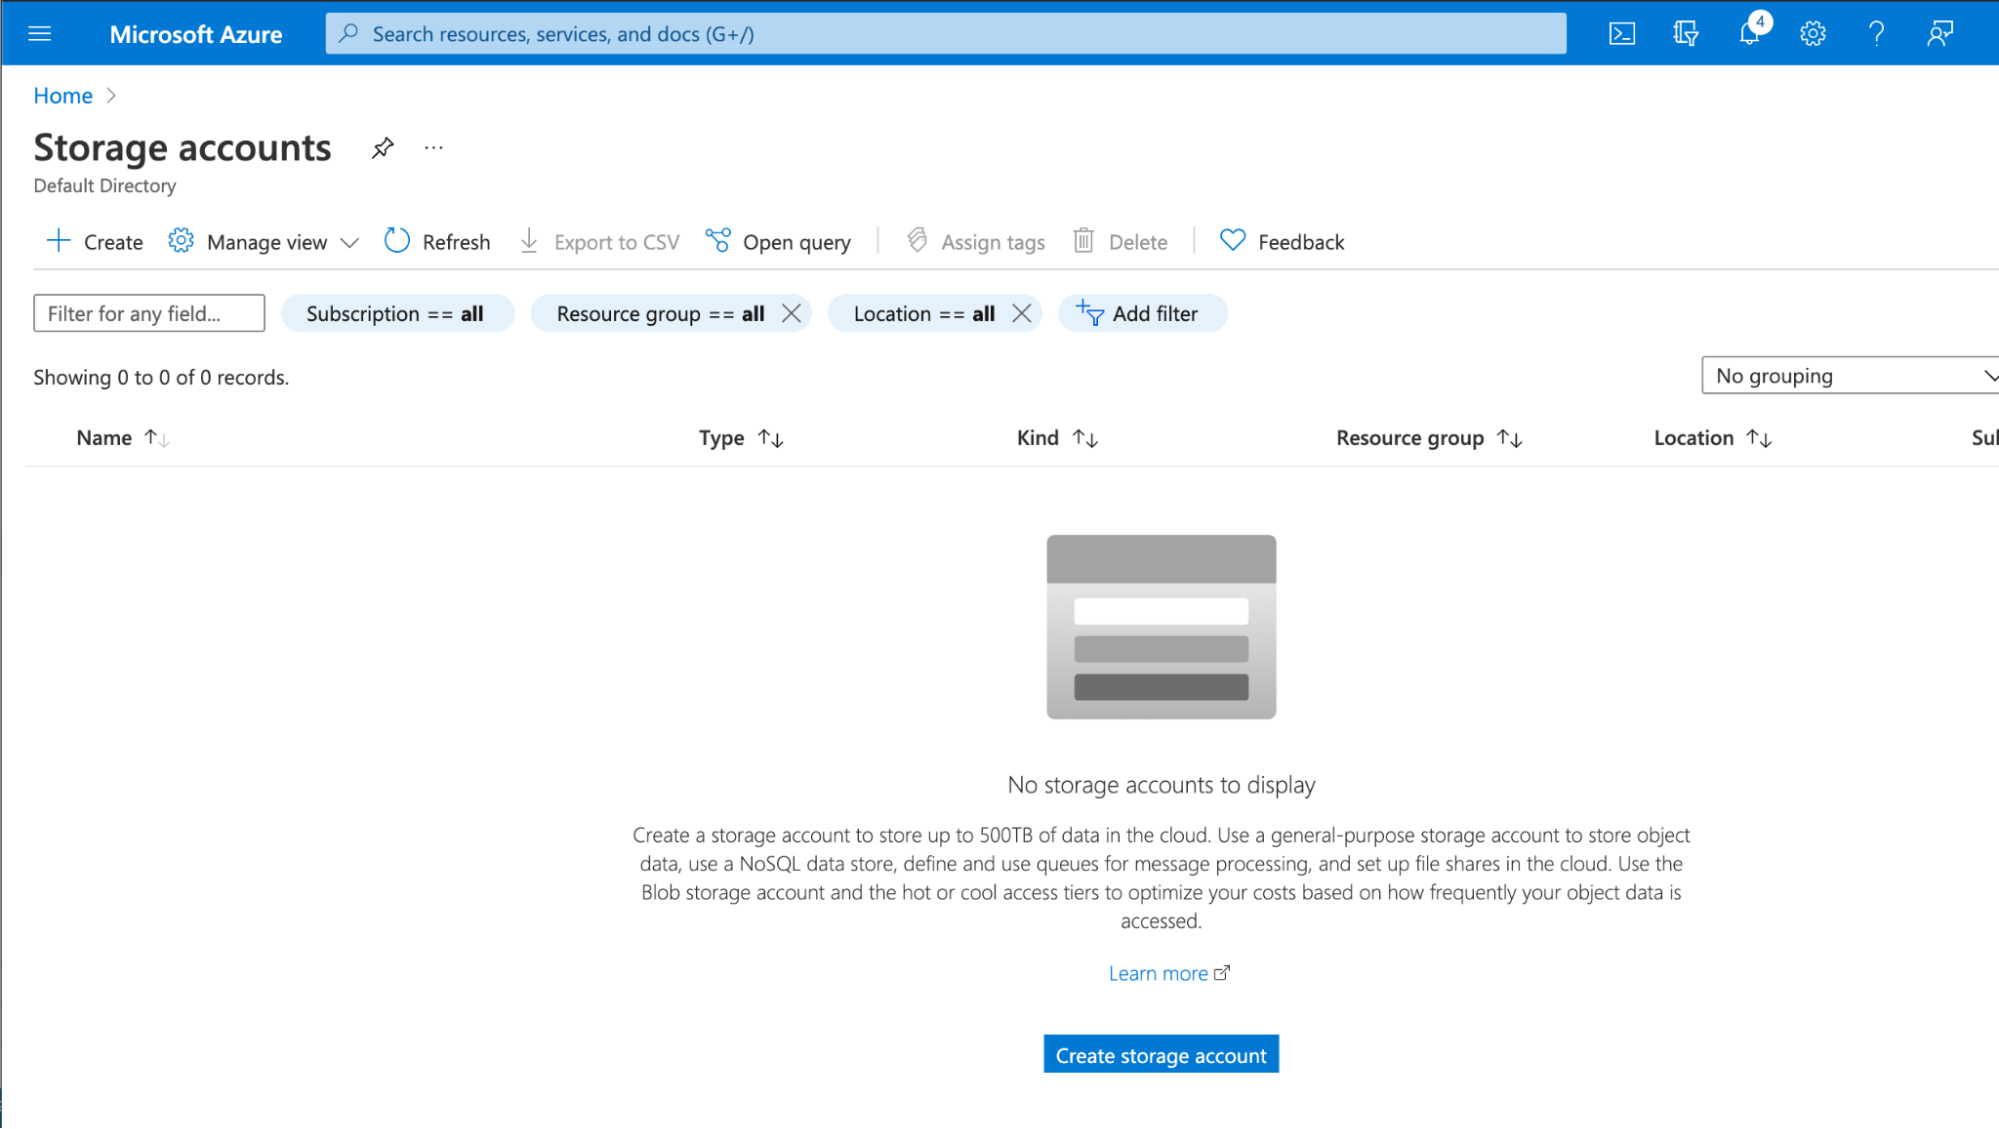Viewport: 1999px width, 1129px height.
Task: Click the Portal menu hamburger icon
Action: (x=40, y=32)
